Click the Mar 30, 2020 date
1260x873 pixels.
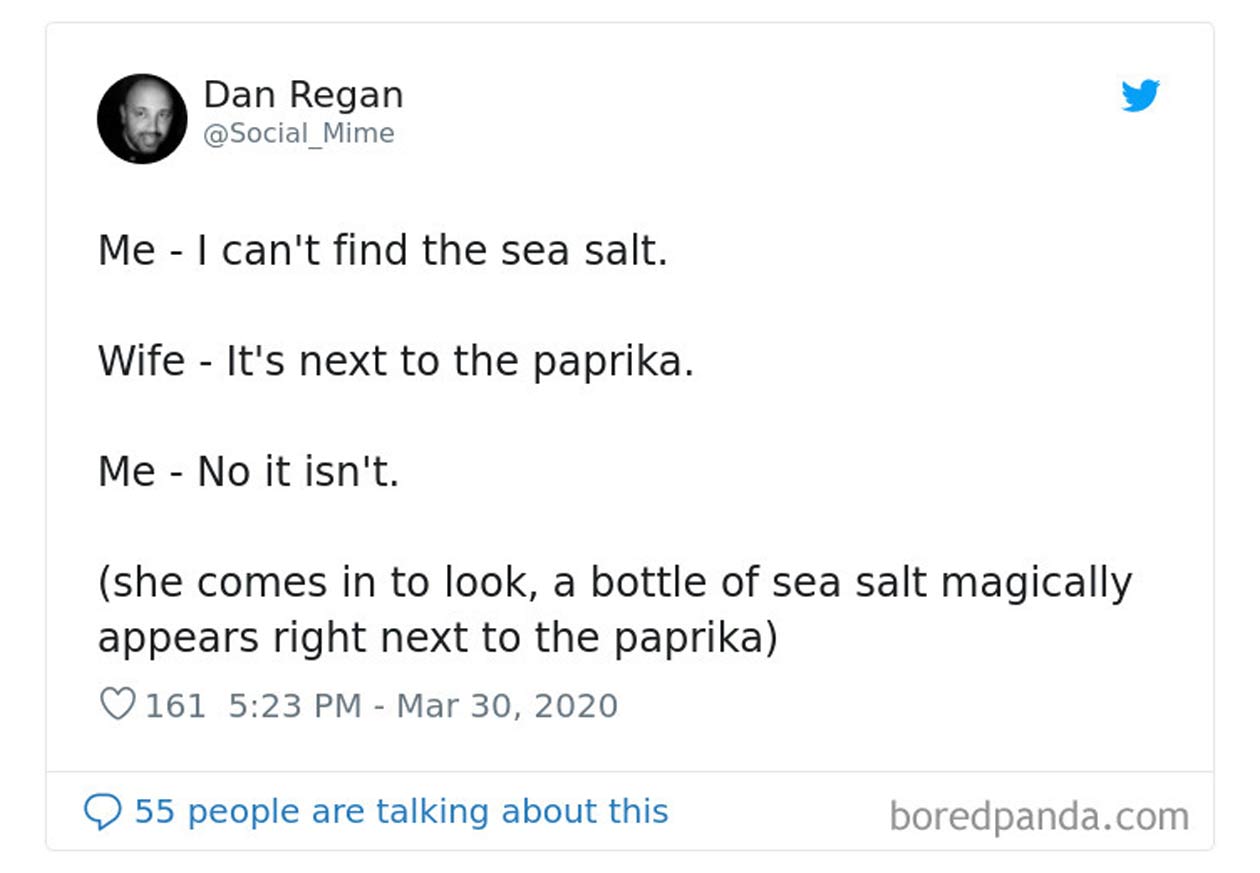point(507,706)
